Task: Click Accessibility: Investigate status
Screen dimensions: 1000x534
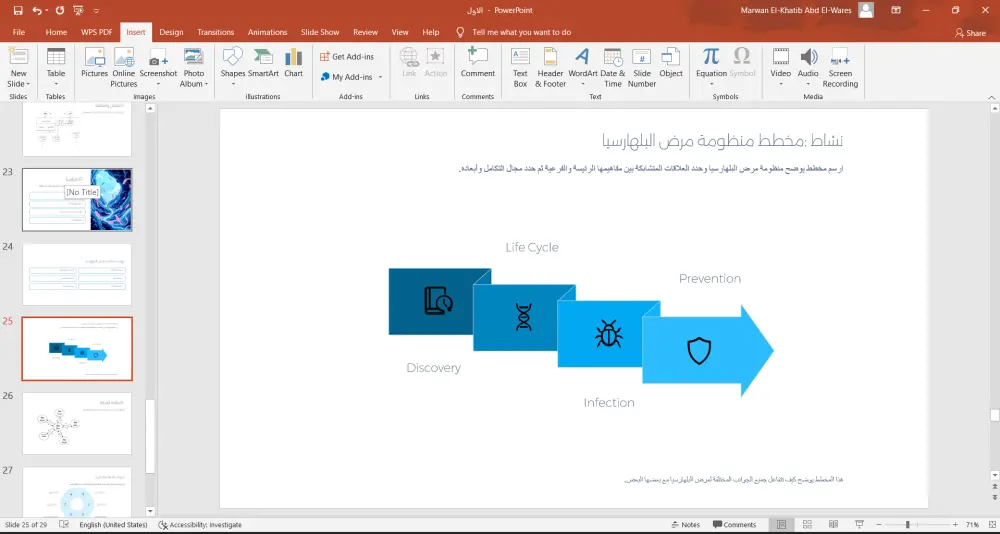Action: (200, 524)
